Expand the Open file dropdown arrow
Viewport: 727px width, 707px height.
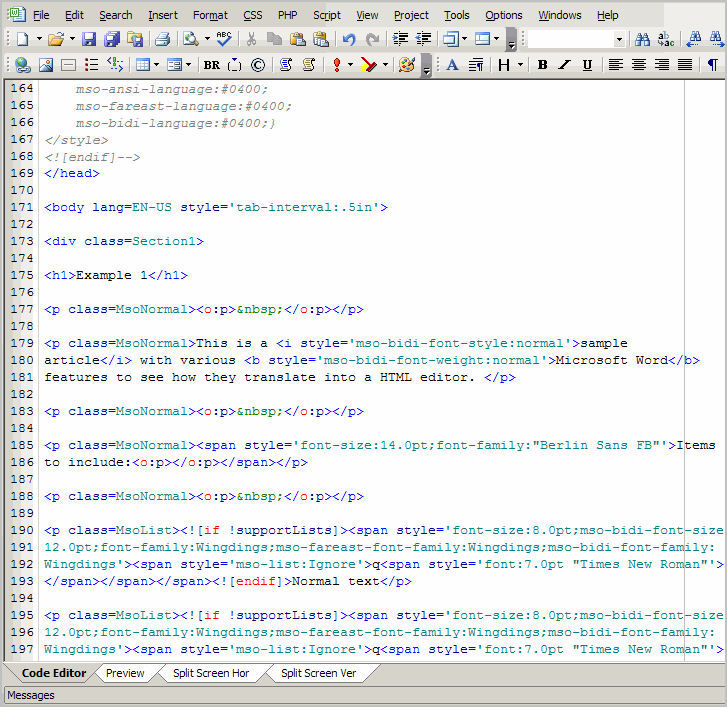click(x=72, y=39)
